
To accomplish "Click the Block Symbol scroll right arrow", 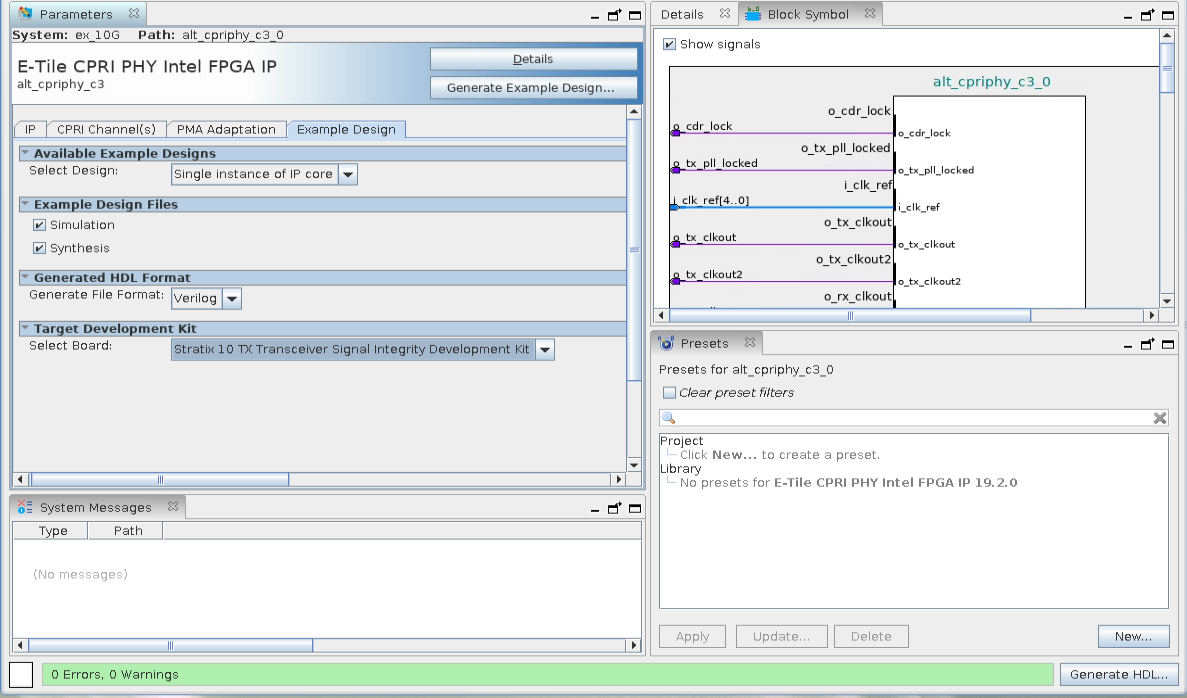I will [1151, 316].
